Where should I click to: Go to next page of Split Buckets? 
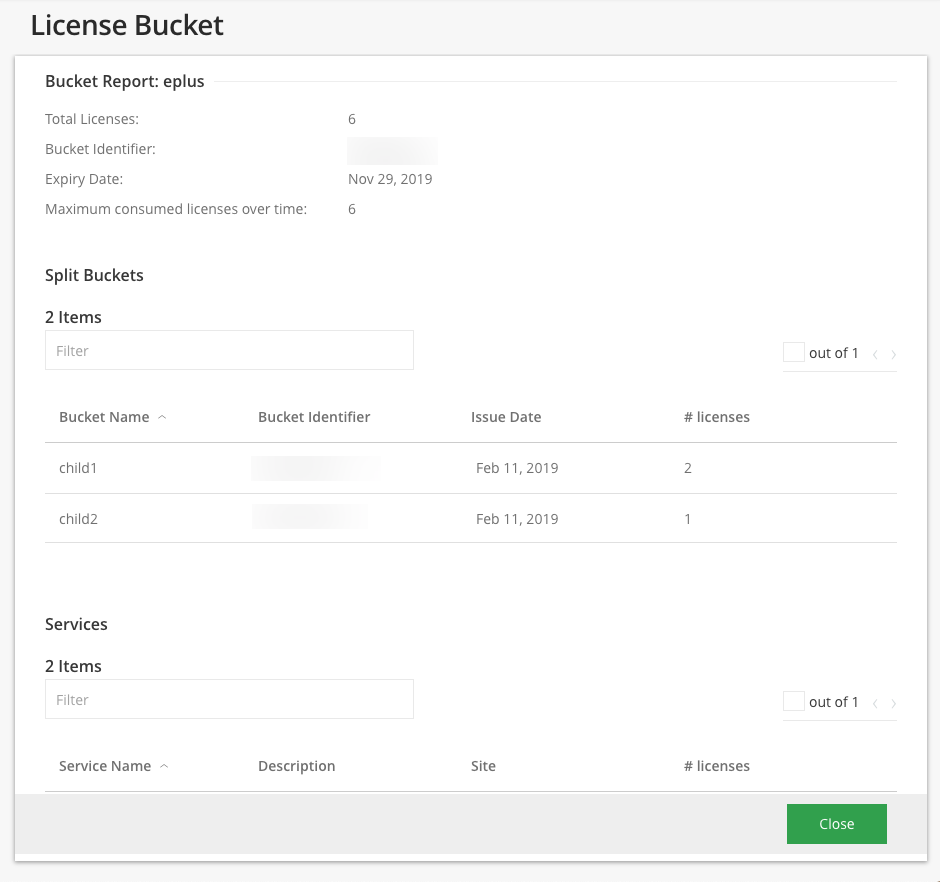pos(893,353)
